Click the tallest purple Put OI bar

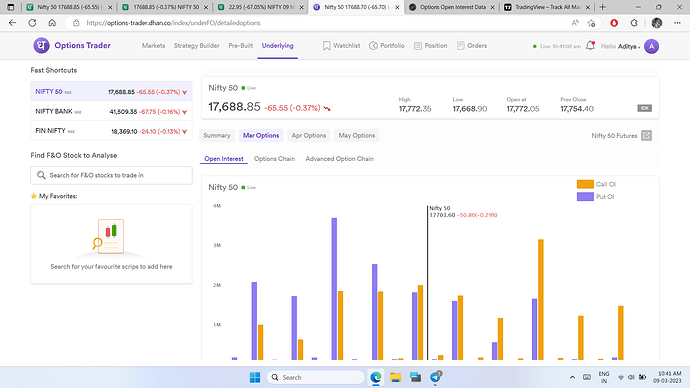coord(334,289)
